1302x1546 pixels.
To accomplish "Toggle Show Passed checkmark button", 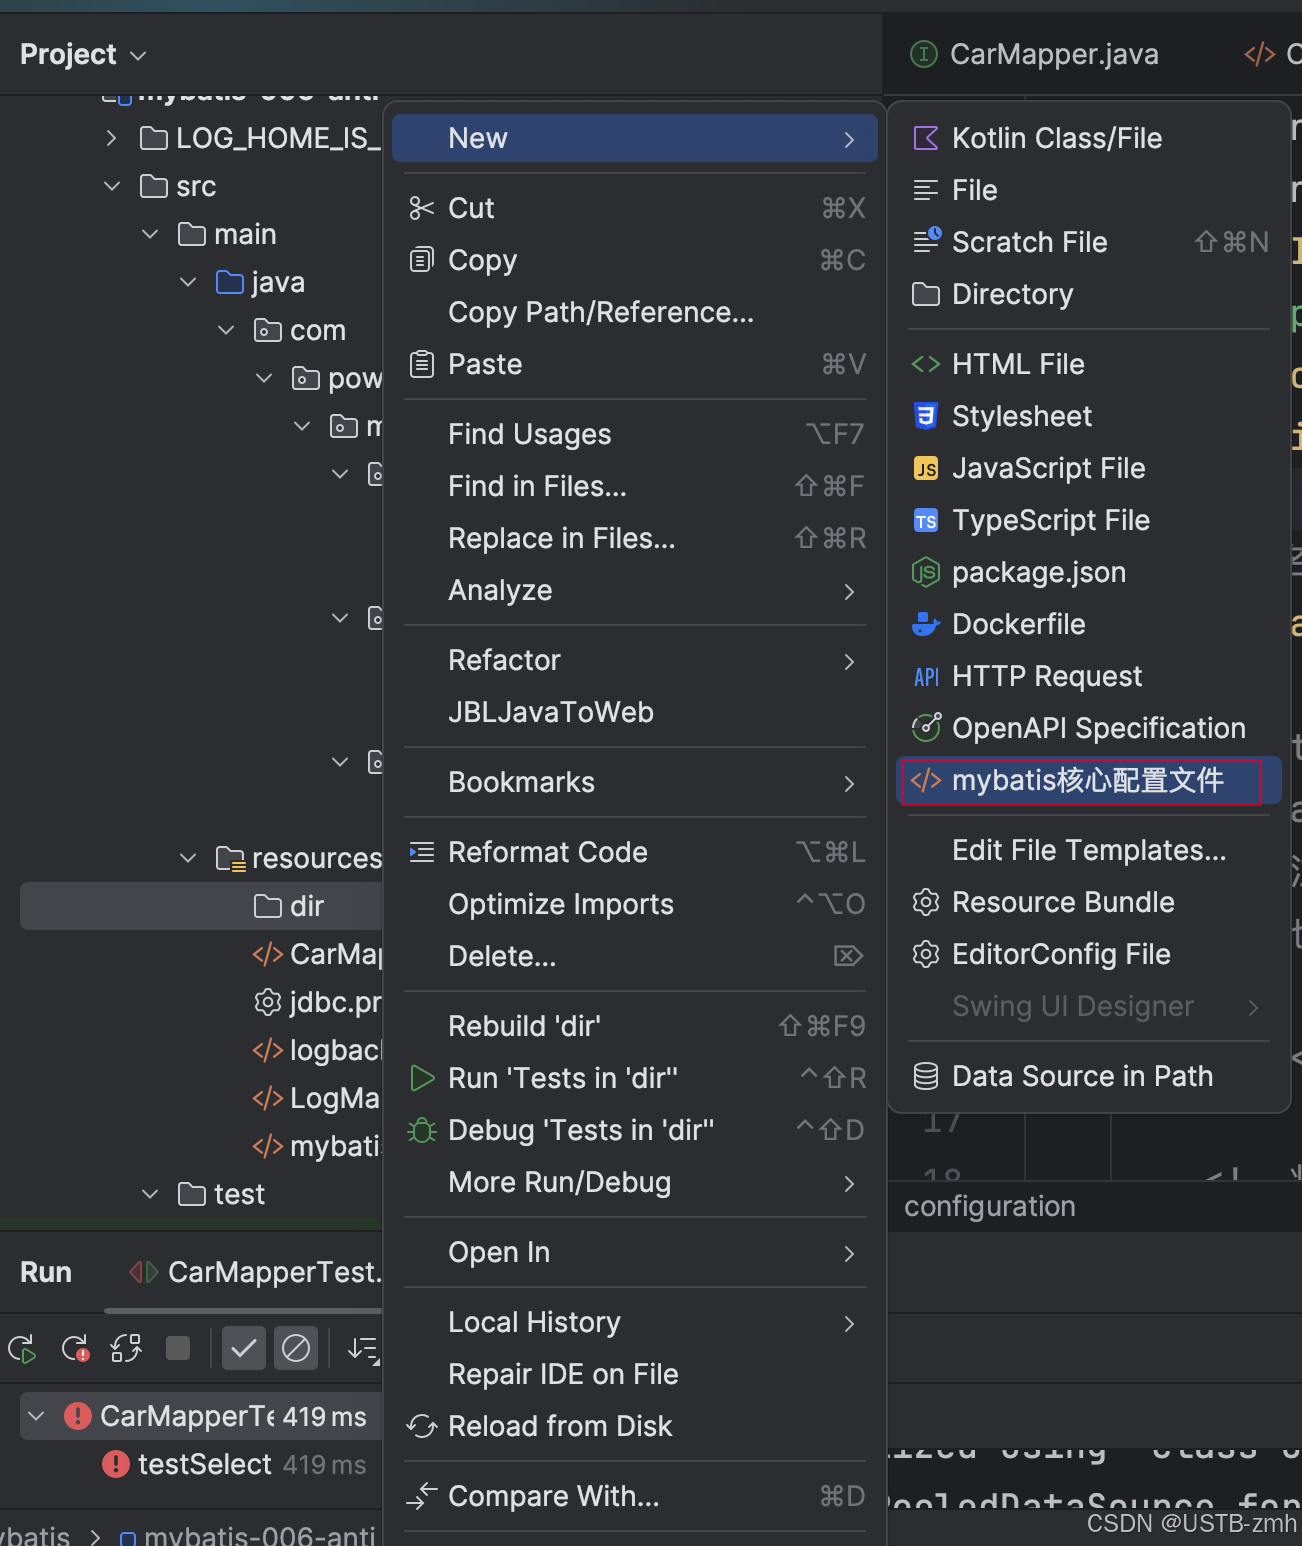I will (x=244, y=1349).
